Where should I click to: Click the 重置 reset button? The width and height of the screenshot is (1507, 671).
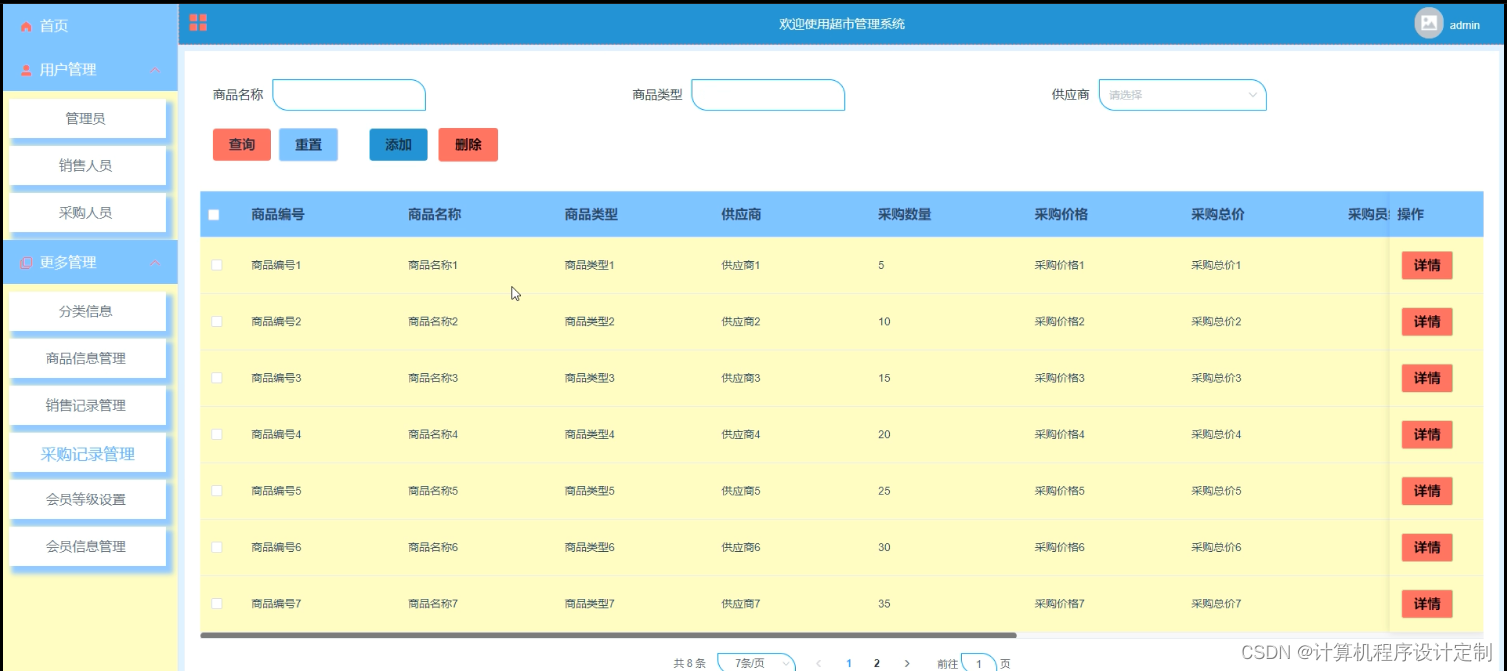pyautogui.click(x=308, y=145)
